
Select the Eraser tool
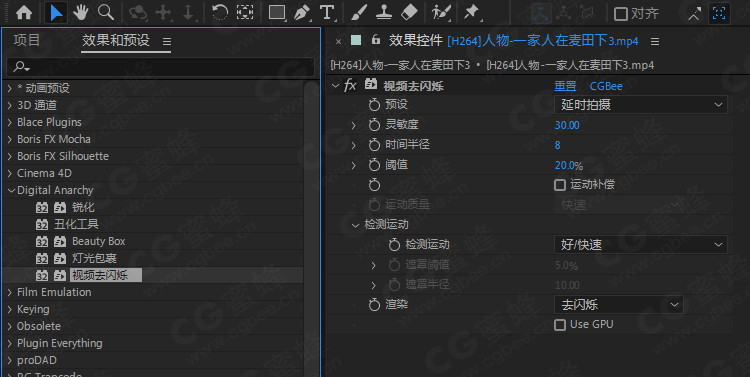(x=408, y=12)
